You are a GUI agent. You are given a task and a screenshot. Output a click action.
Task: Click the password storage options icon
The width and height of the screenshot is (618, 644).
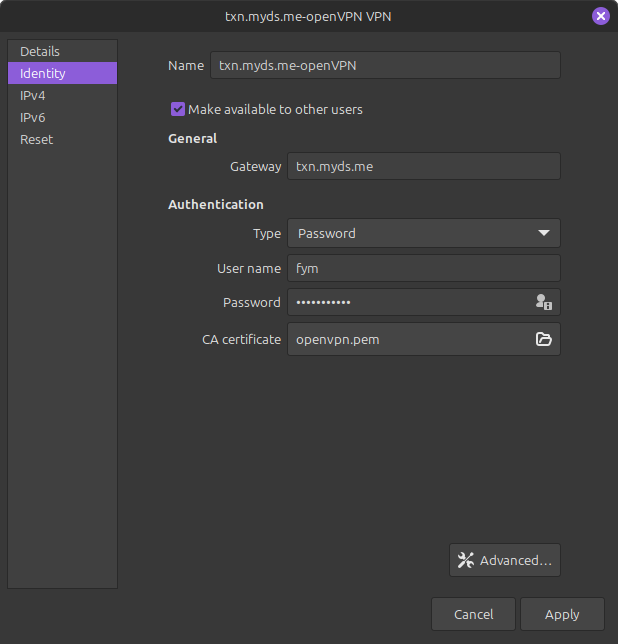click(543, 302)
